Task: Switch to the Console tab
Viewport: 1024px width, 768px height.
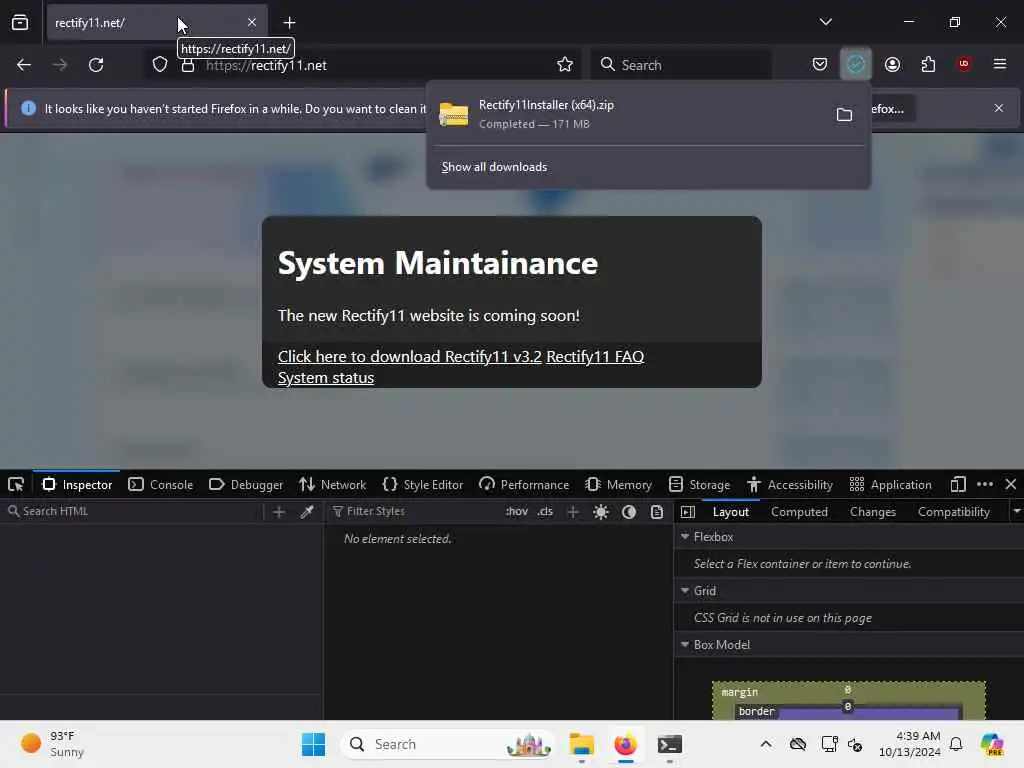Action: point(161,485)
